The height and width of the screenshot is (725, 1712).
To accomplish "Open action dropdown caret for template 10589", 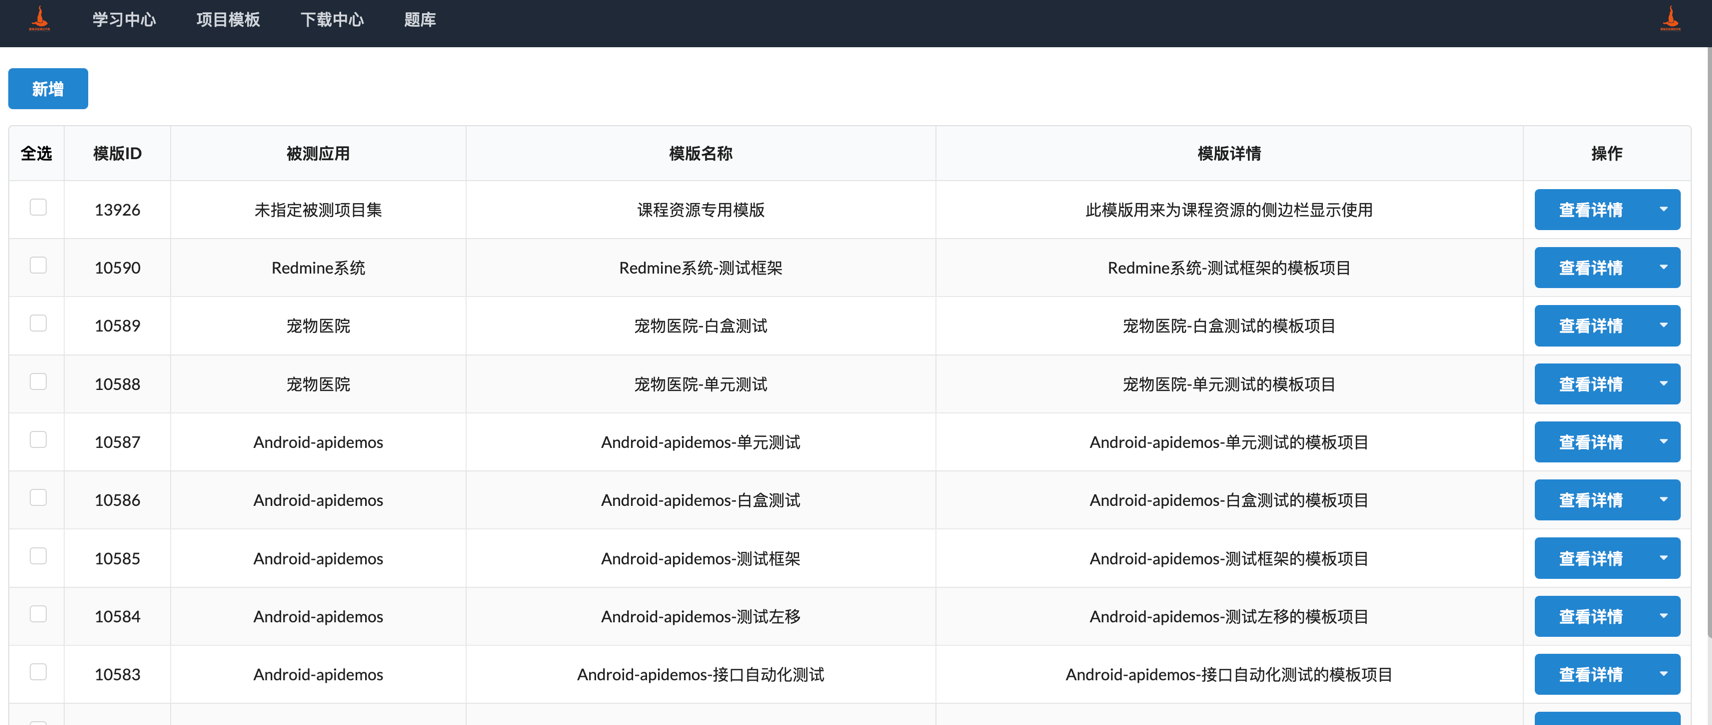I will (x=1663, y=326).
